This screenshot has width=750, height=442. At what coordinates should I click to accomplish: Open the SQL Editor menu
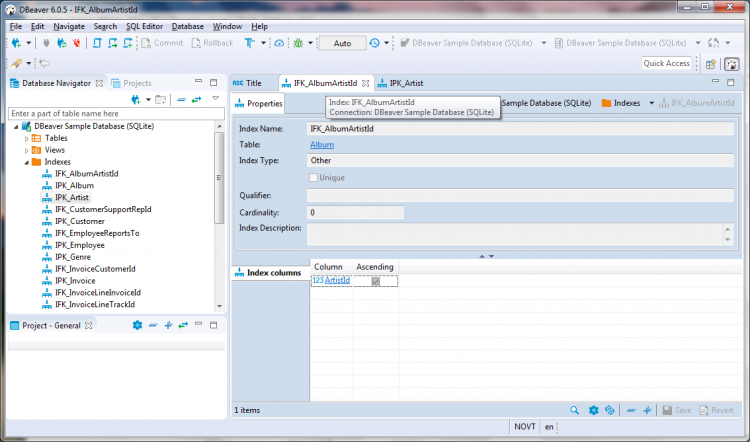144,26
